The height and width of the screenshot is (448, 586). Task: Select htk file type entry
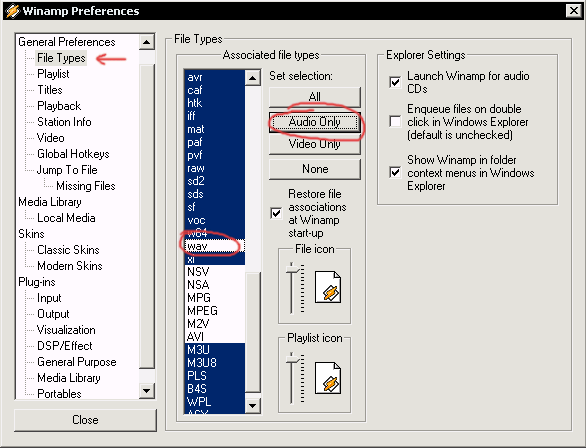215,103
